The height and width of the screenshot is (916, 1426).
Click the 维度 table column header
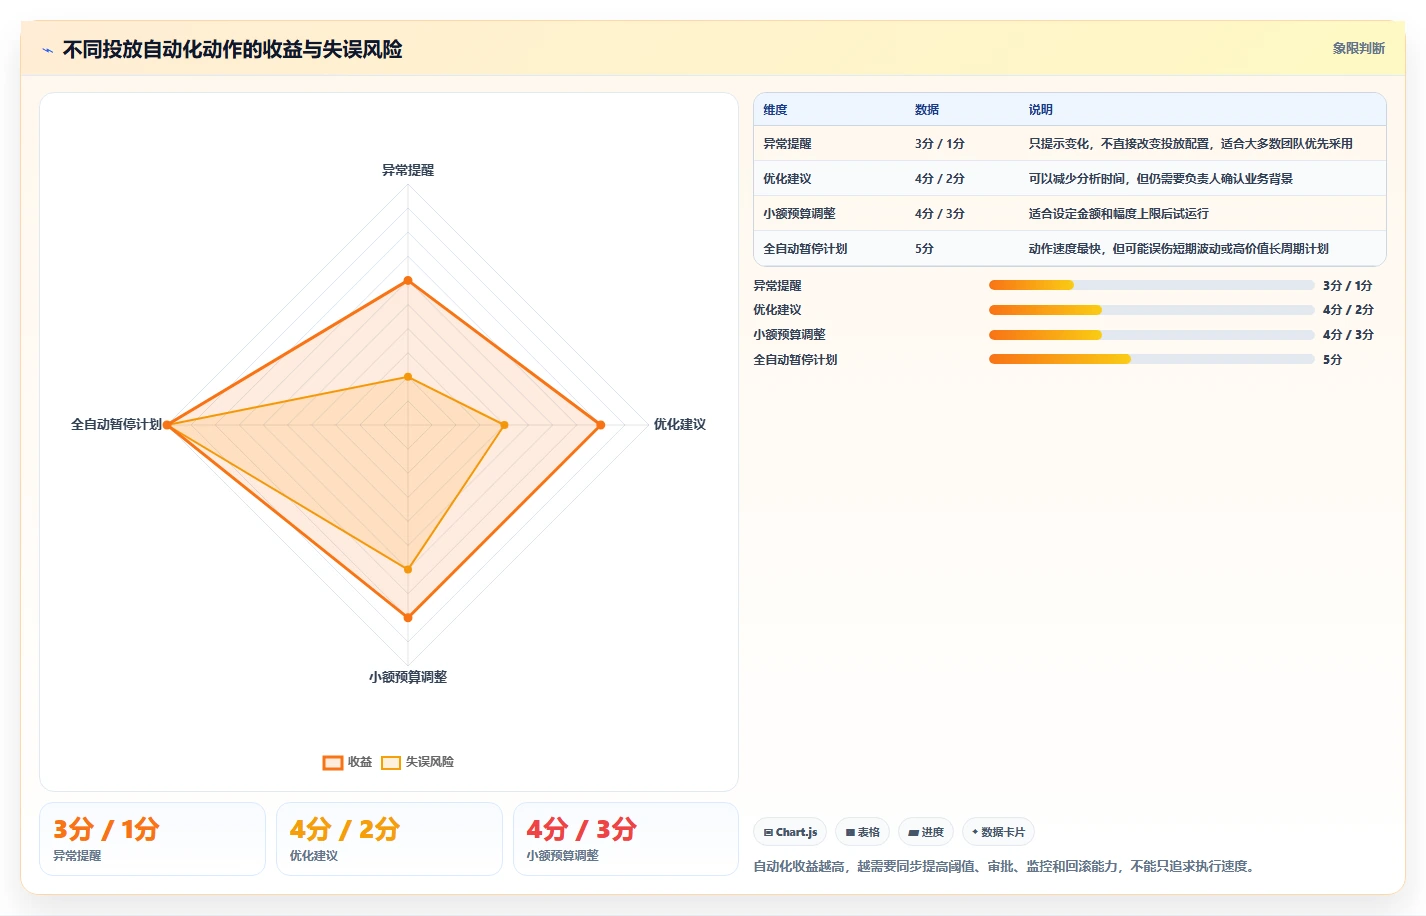[x=775, y=110]
